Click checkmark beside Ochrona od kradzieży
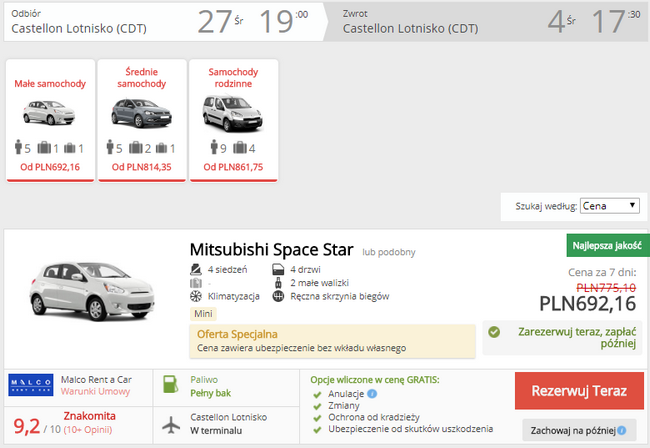650x448 pixels. [318, 417]
